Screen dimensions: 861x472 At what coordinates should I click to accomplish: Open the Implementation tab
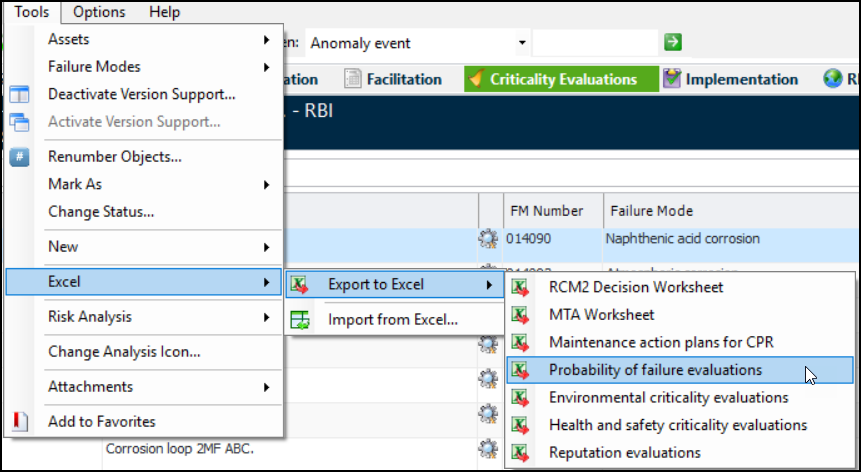(x=740, y=79)
